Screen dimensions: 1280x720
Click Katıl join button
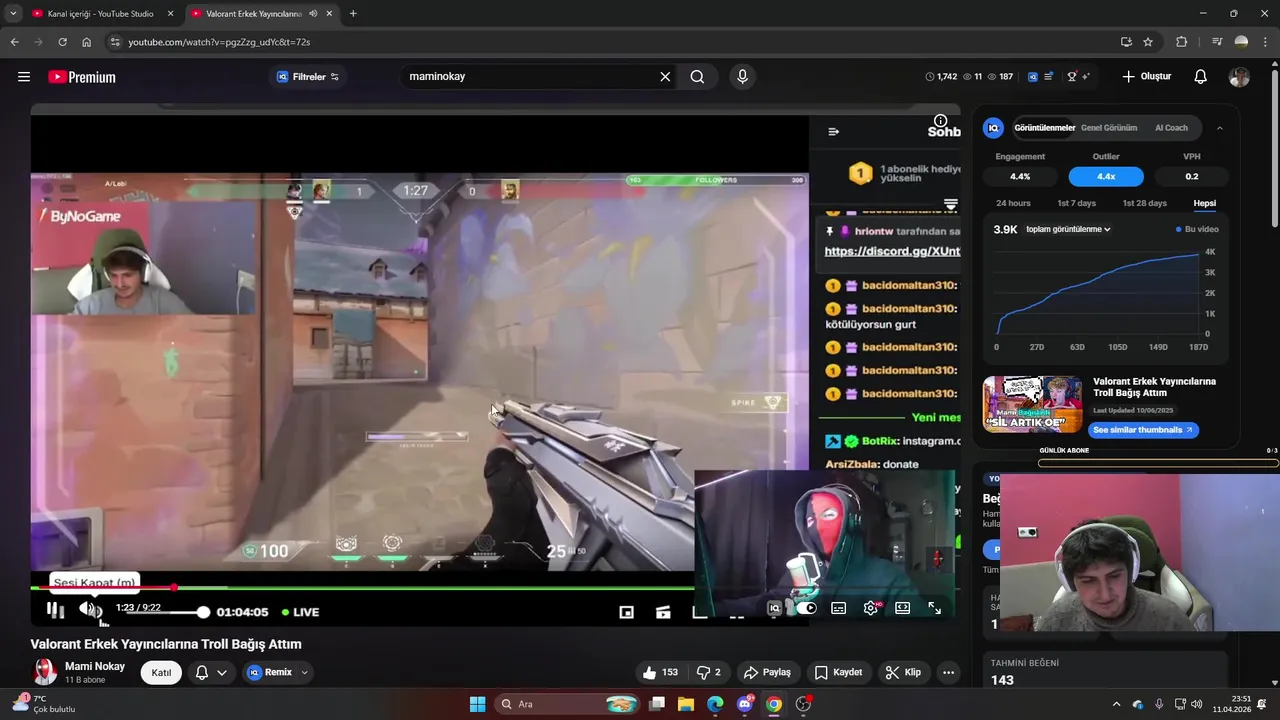pos(161,672)
